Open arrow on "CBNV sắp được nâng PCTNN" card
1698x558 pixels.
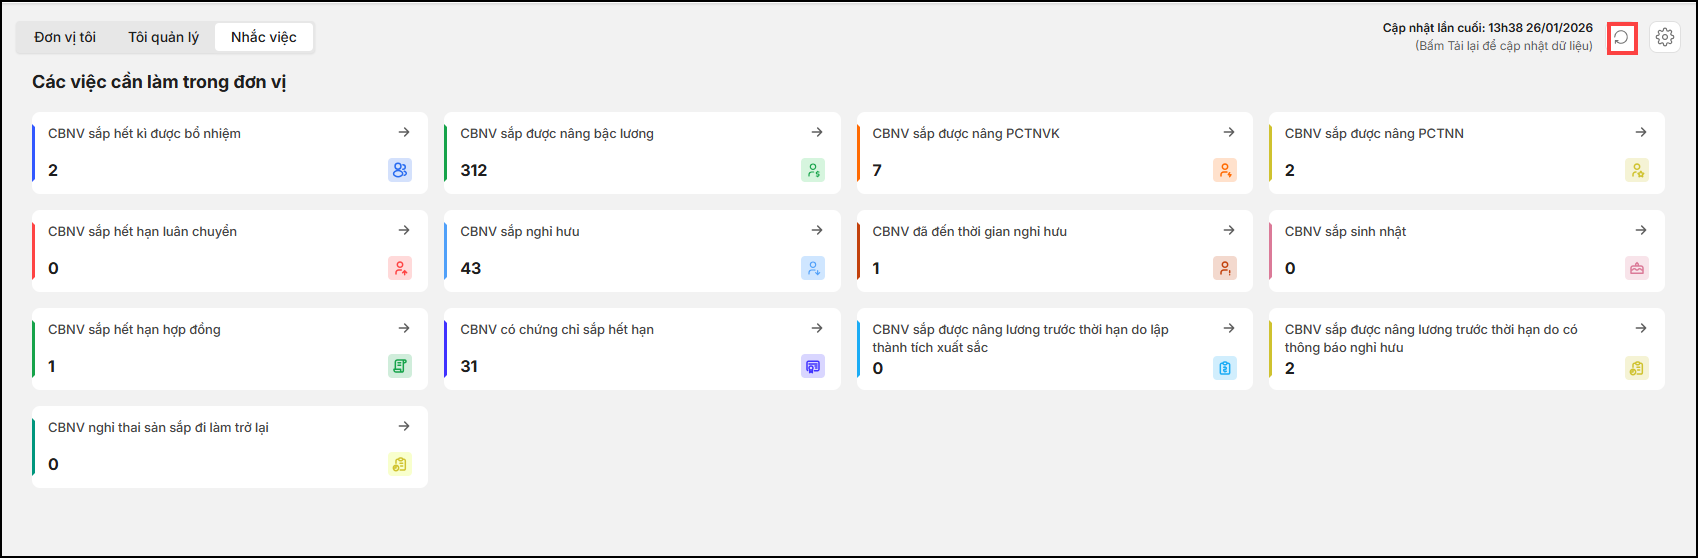(1641, 132)
